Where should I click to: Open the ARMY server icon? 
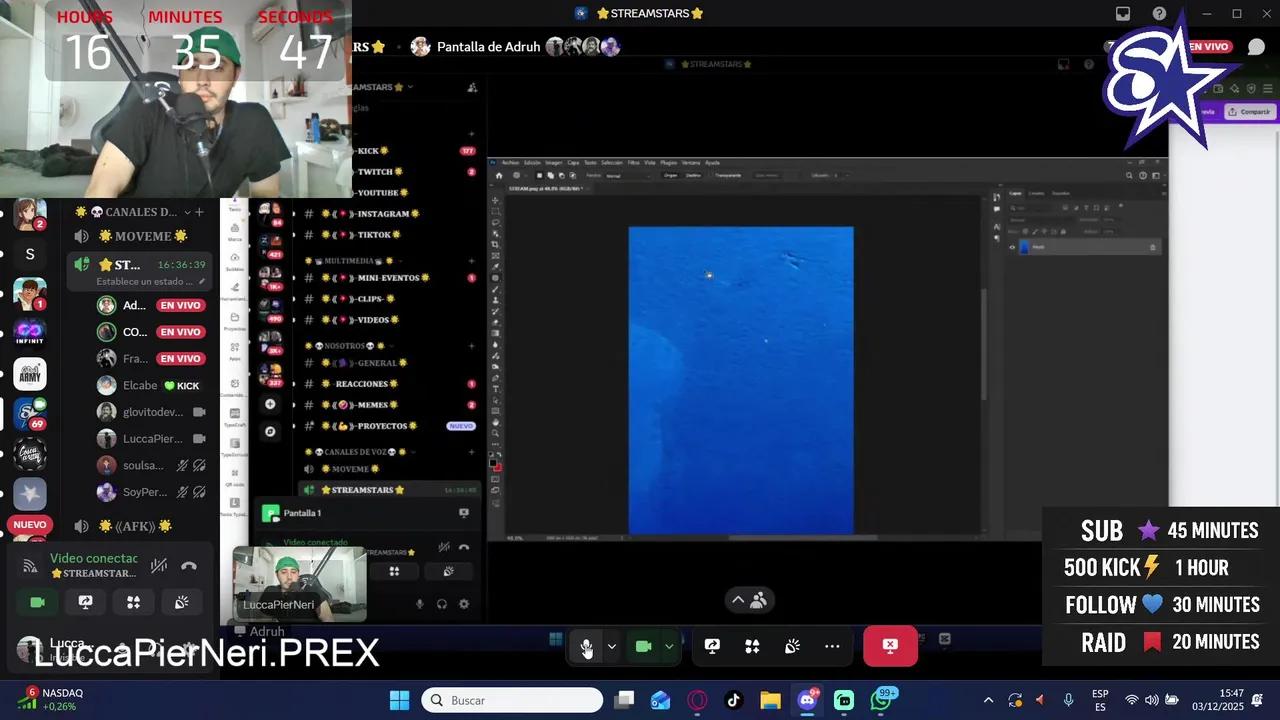pos(30,374)
